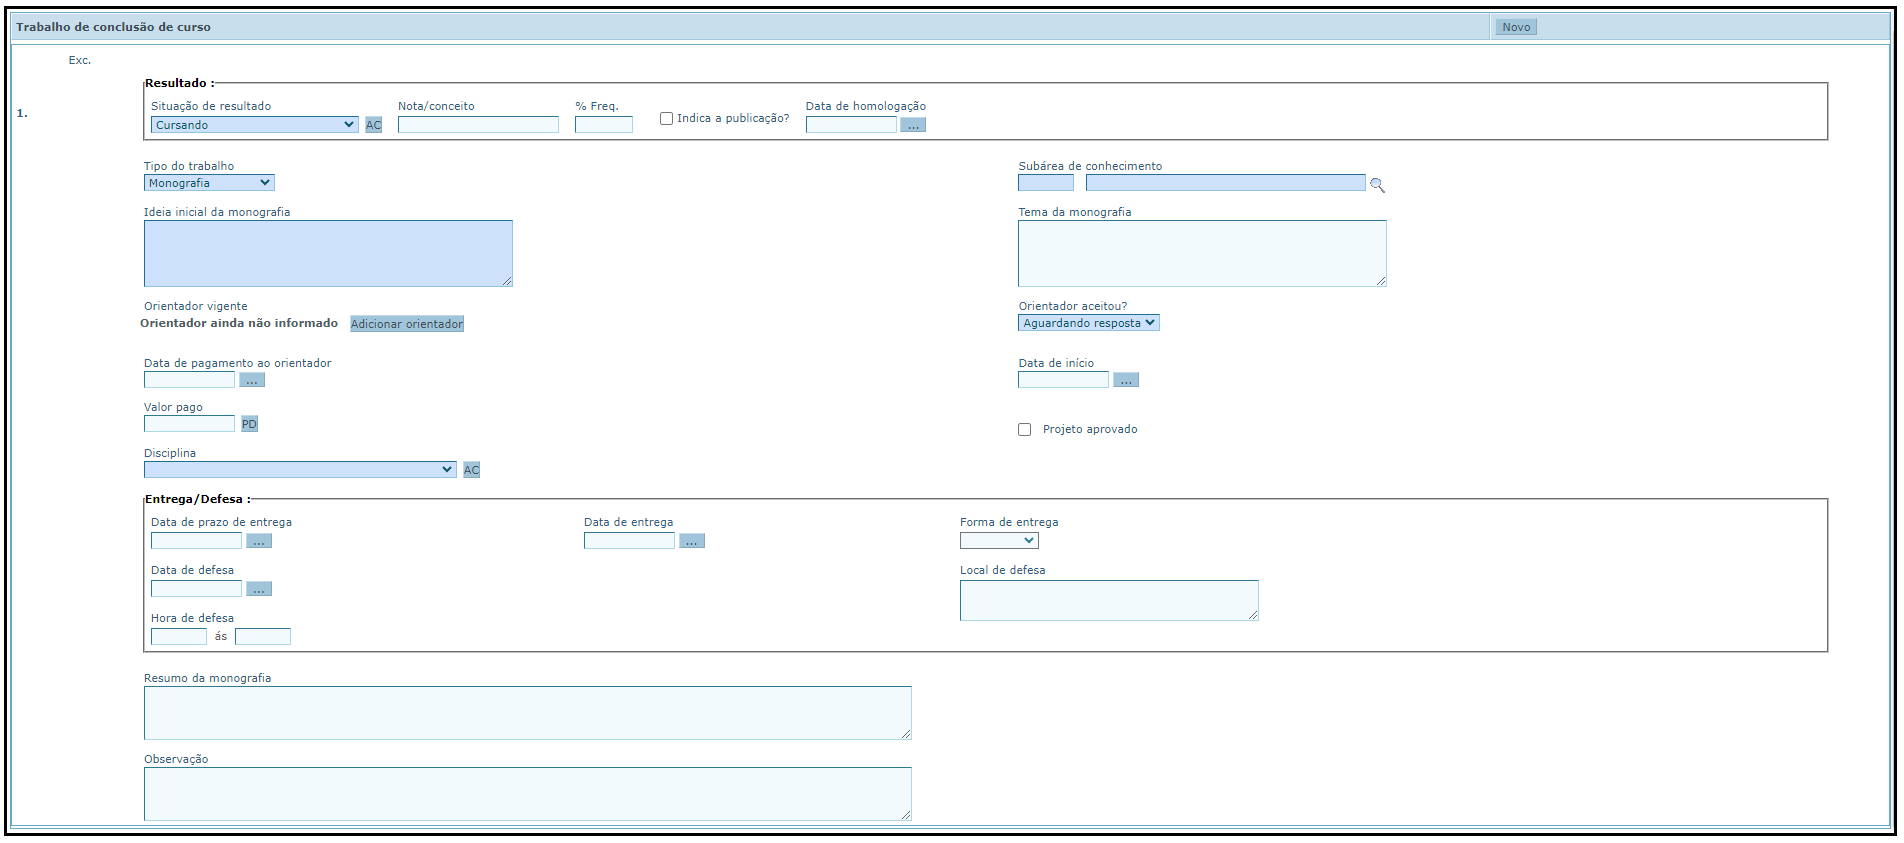
Task: Click the Local de defesa textarea
Action: pyautogui.click(x=1109, y=600)
